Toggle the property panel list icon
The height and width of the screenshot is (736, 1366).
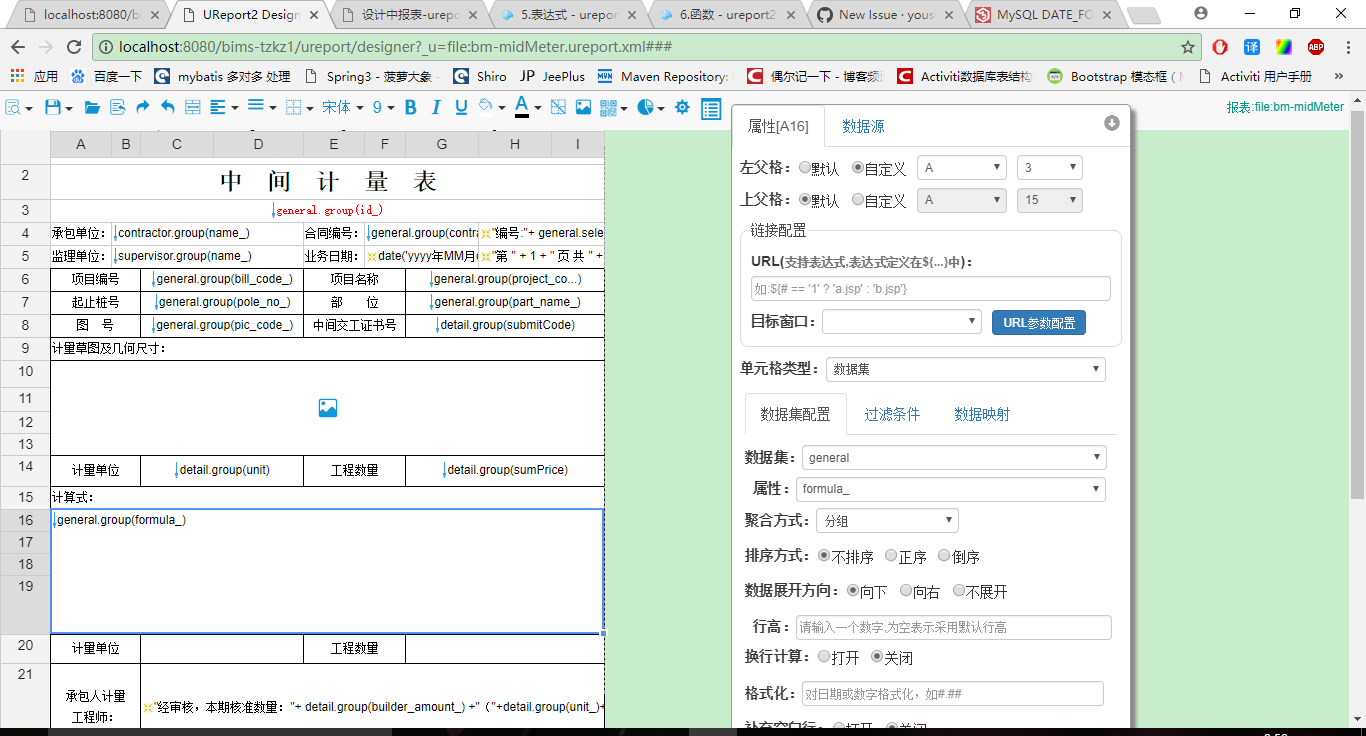tap(711, 108)
